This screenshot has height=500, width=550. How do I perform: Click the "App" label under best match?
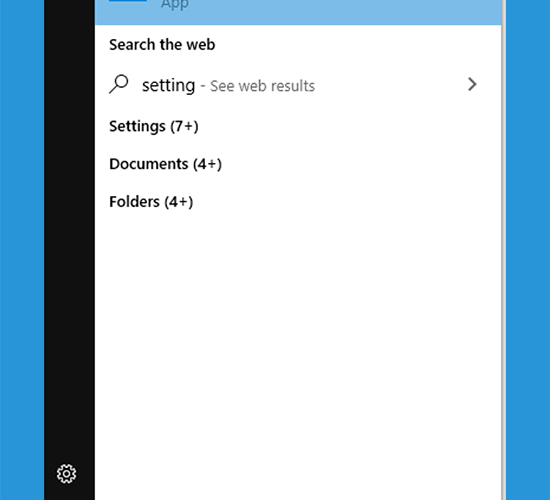click(175, 5)
